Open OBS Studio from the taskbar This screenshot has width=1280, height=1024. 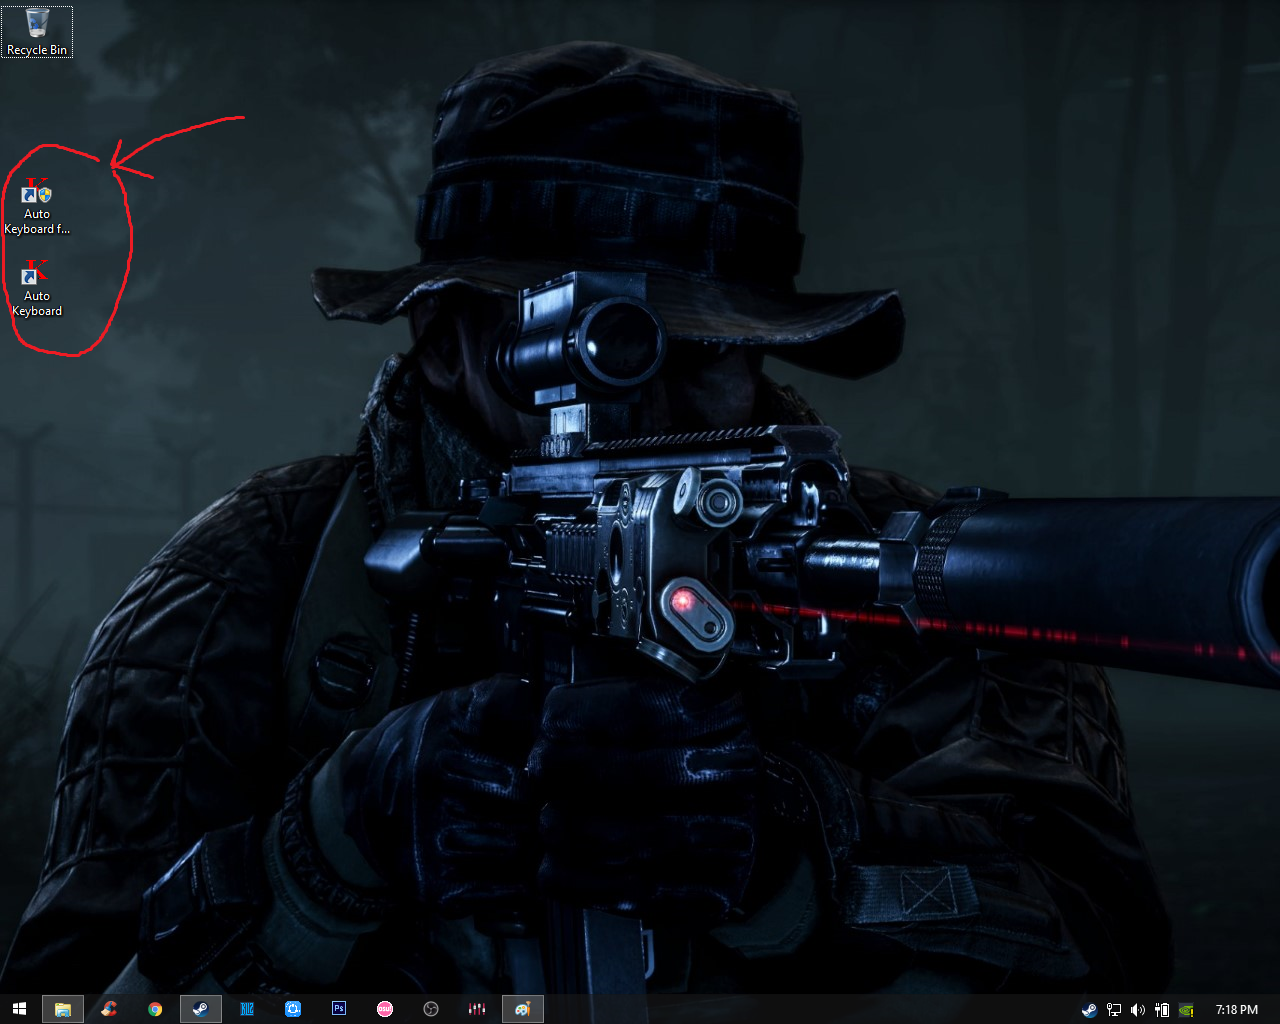click(431, 1009)
